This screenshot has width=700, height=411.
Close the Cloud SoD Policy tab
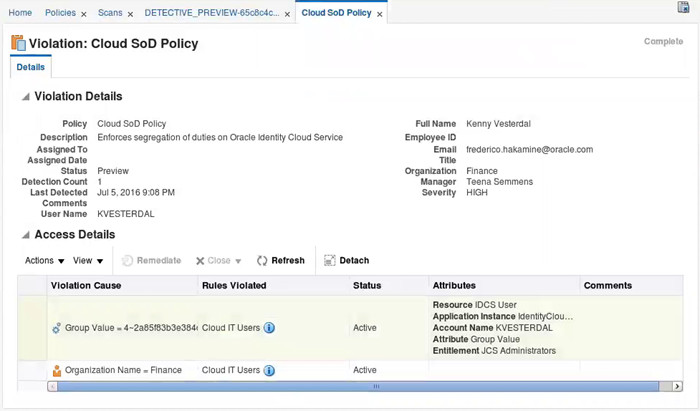379,14
